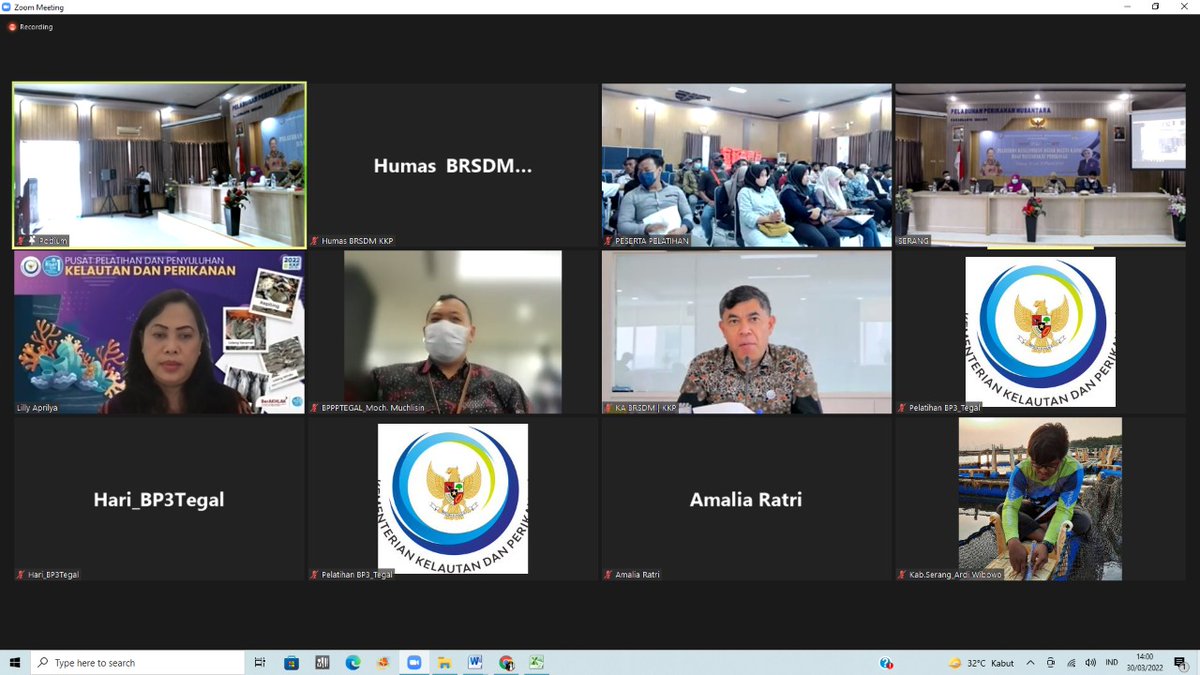This screenshot has height=675, width=1200.
Task: Switch to Zoom app in taskbar
Action: coord(414,663)
